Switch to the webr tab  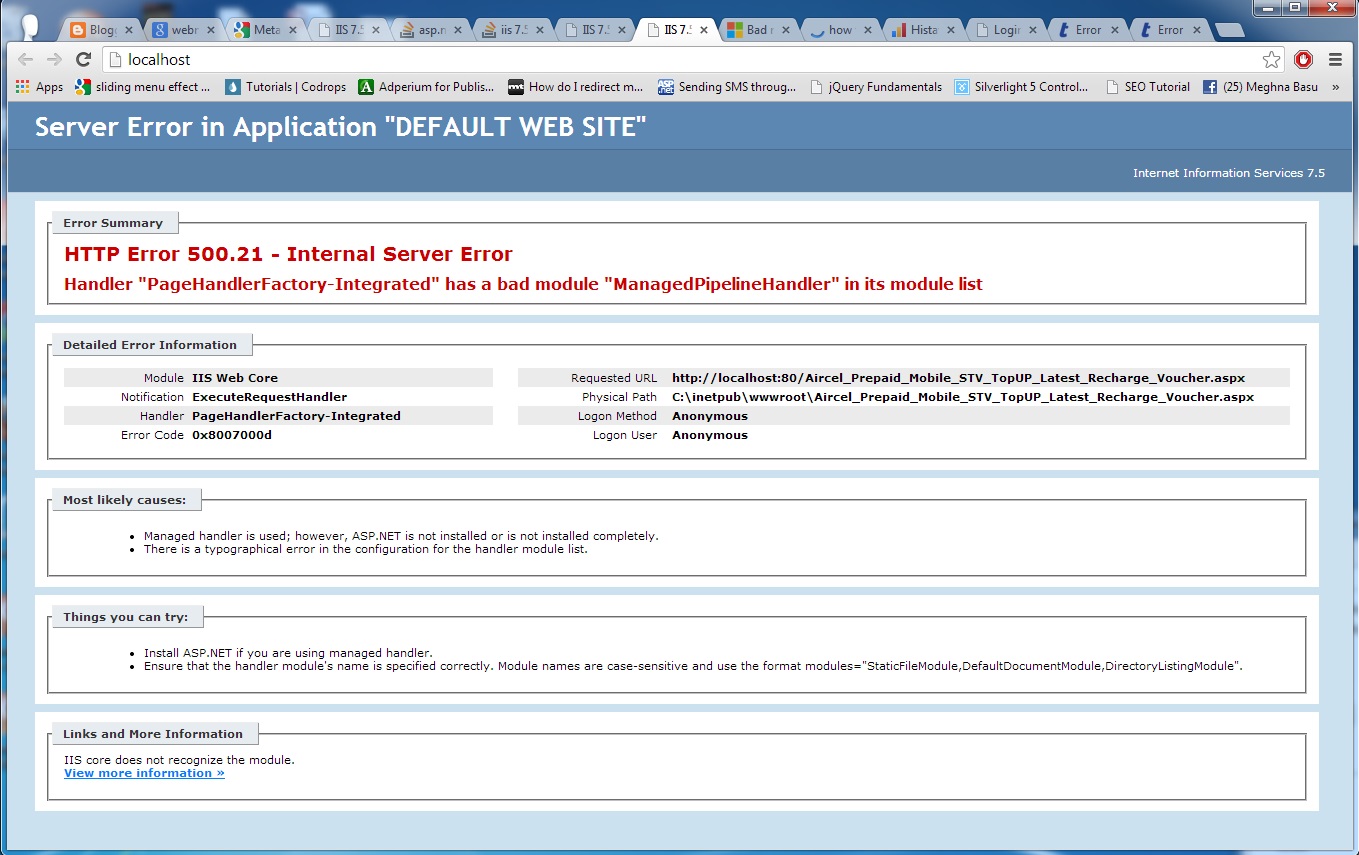coord(184,30)
